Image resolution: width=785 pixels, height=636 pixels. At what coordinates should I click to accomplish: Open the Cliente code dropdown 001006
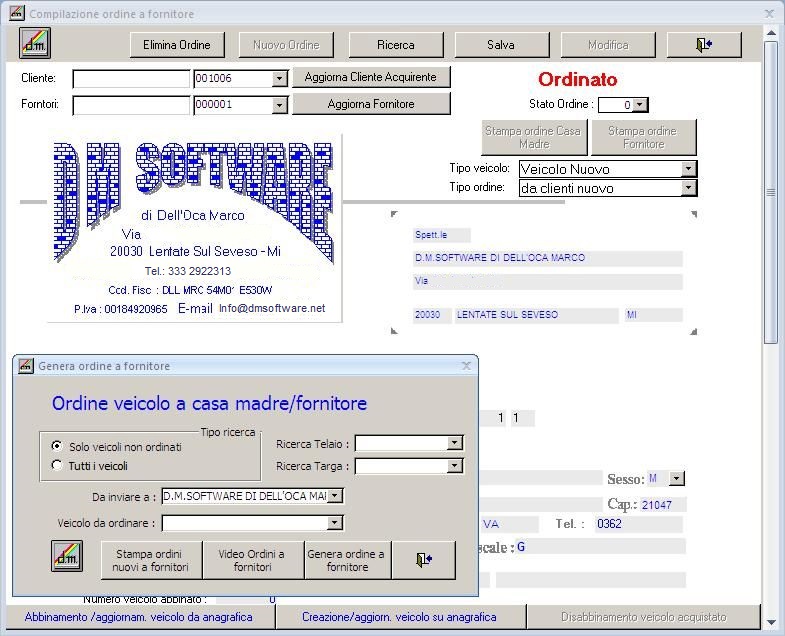[x=279, y=79]
